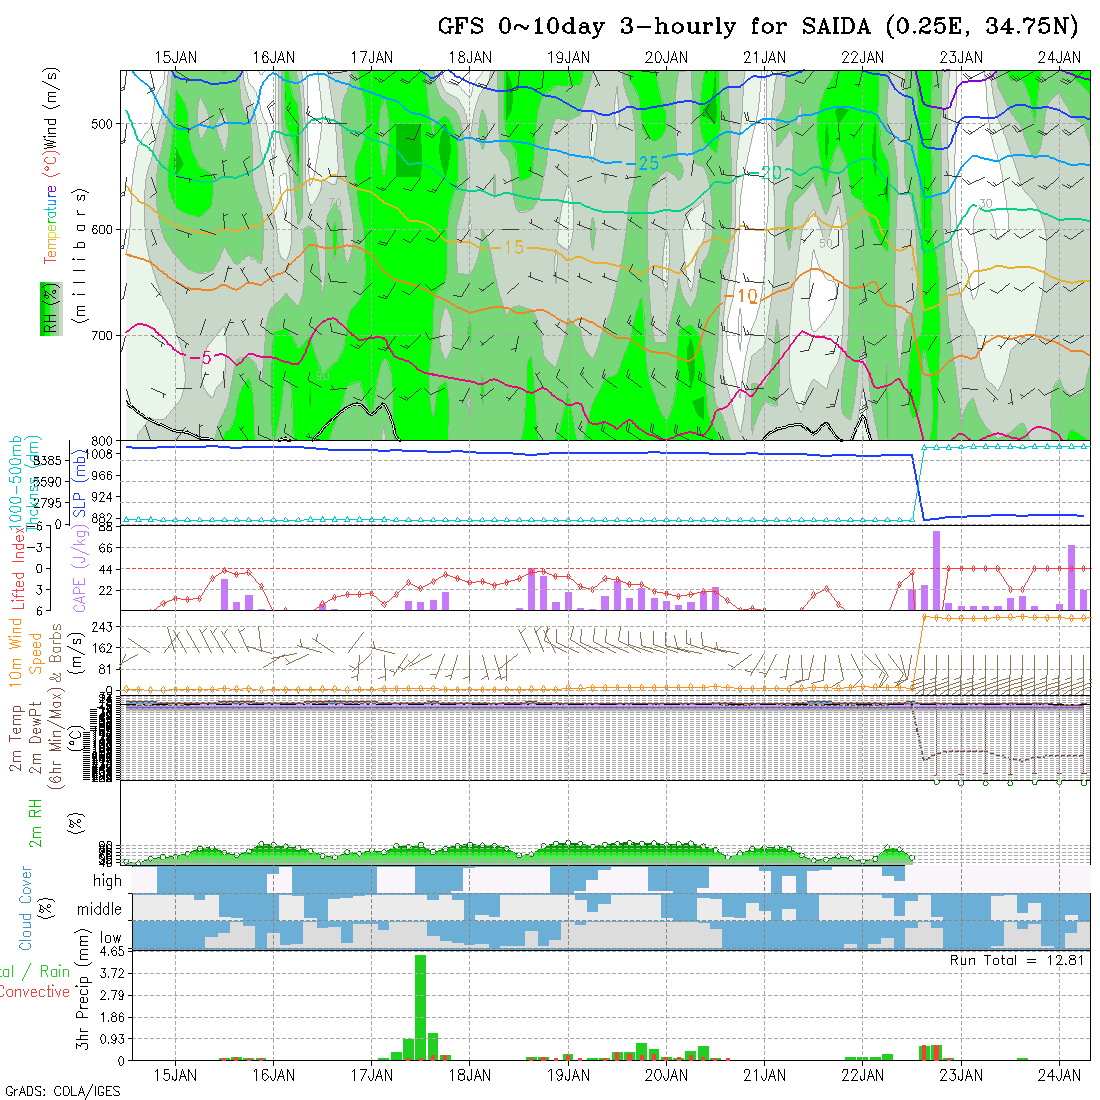Click the GFS SAIDA chart title
This screenshot has width=1100, height=1100.
pyautogui.click(x=763, y=27)
